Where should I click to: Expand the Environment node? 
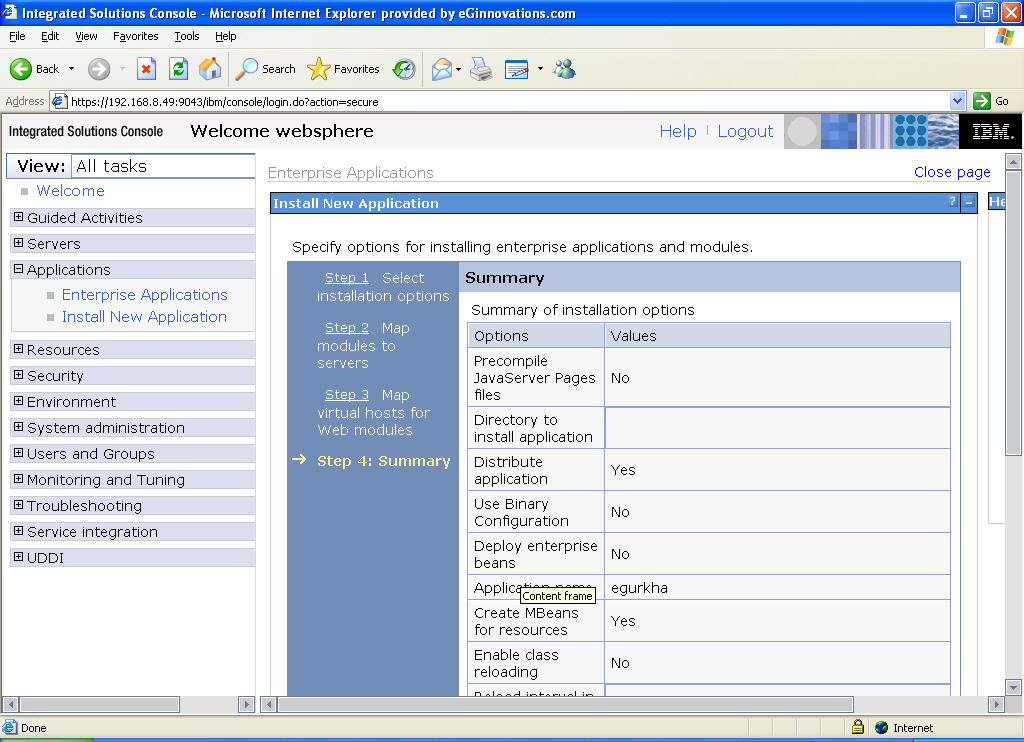[18, 401]
